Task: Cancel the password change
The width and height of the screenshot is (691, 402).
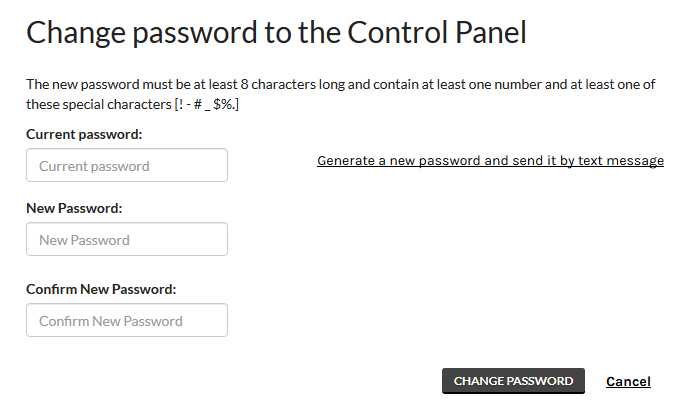Action: pos(628,382)
